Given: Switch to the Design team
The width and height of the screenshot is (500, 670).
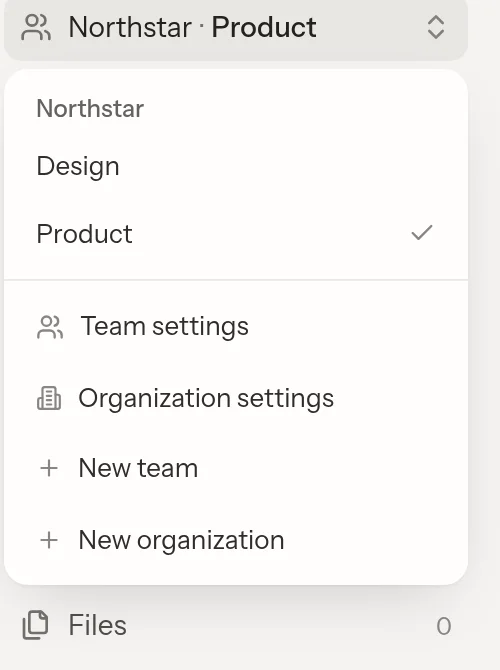Looking at the screenshot, I should [x=236, y=166].
